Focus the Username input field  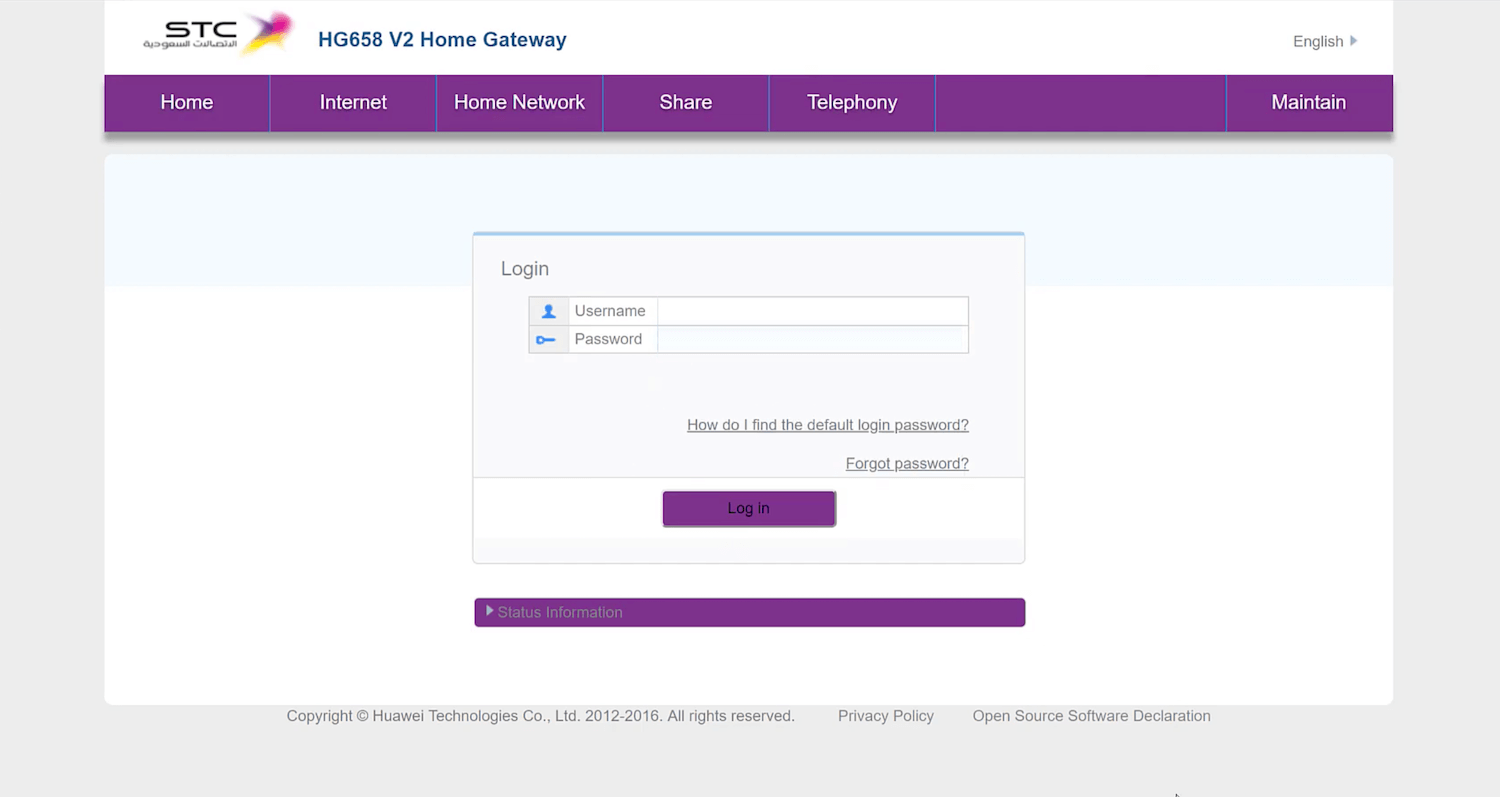coord(812,311)
